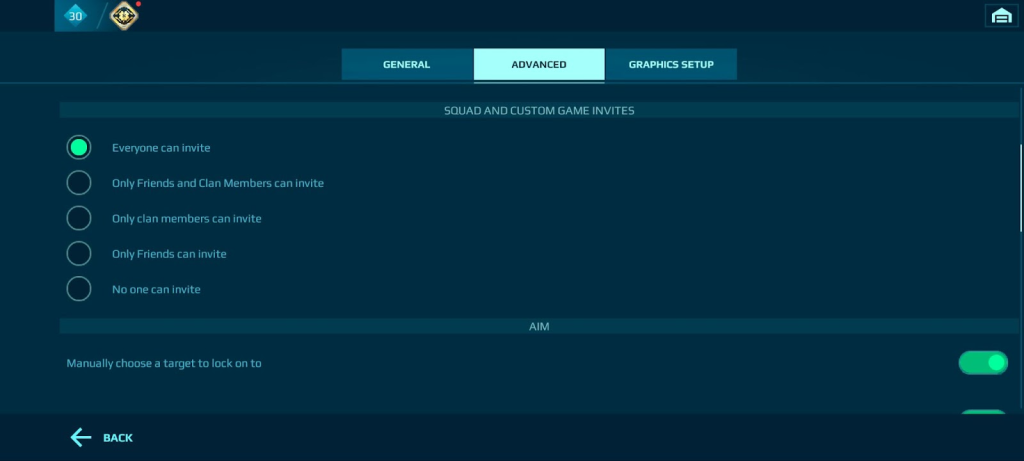Tap the red notification dot on the emblem
The width and height of the screenshot is (1024, 461).
(x=137, y=4)
